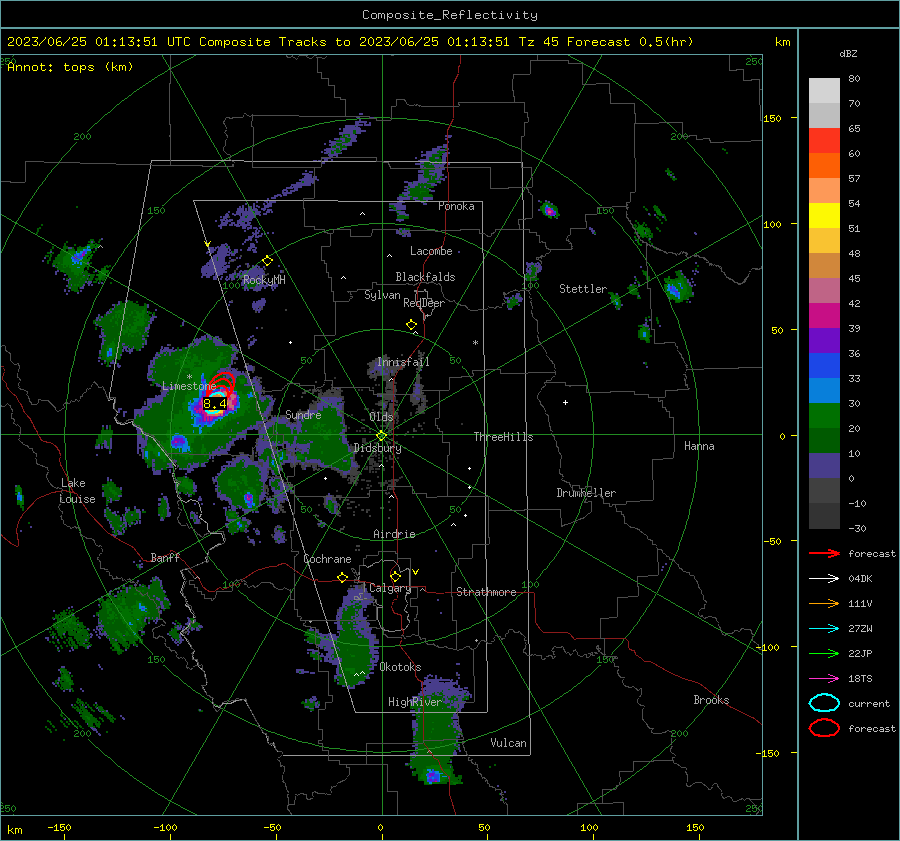Click the magenta swatch in the dBZ scale
Screen dimensions: 900x841
coord(824,316)
